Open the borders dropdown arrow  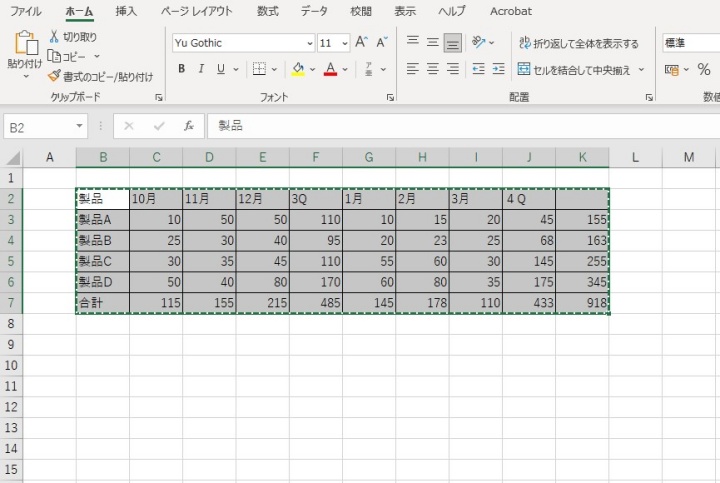click(x=274, y=69)
